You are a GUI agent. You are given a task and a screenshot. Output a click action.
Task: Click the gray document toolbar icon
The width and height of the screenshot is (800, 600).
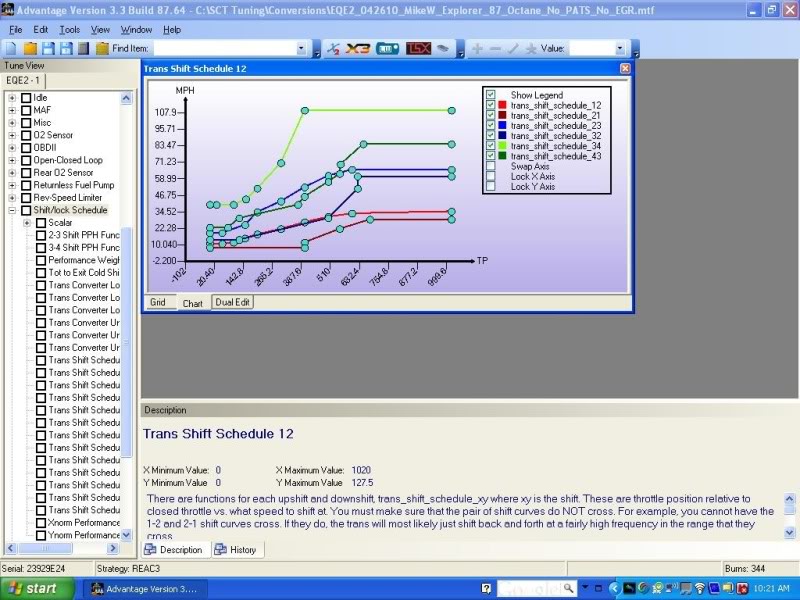(x=84, y=48)
